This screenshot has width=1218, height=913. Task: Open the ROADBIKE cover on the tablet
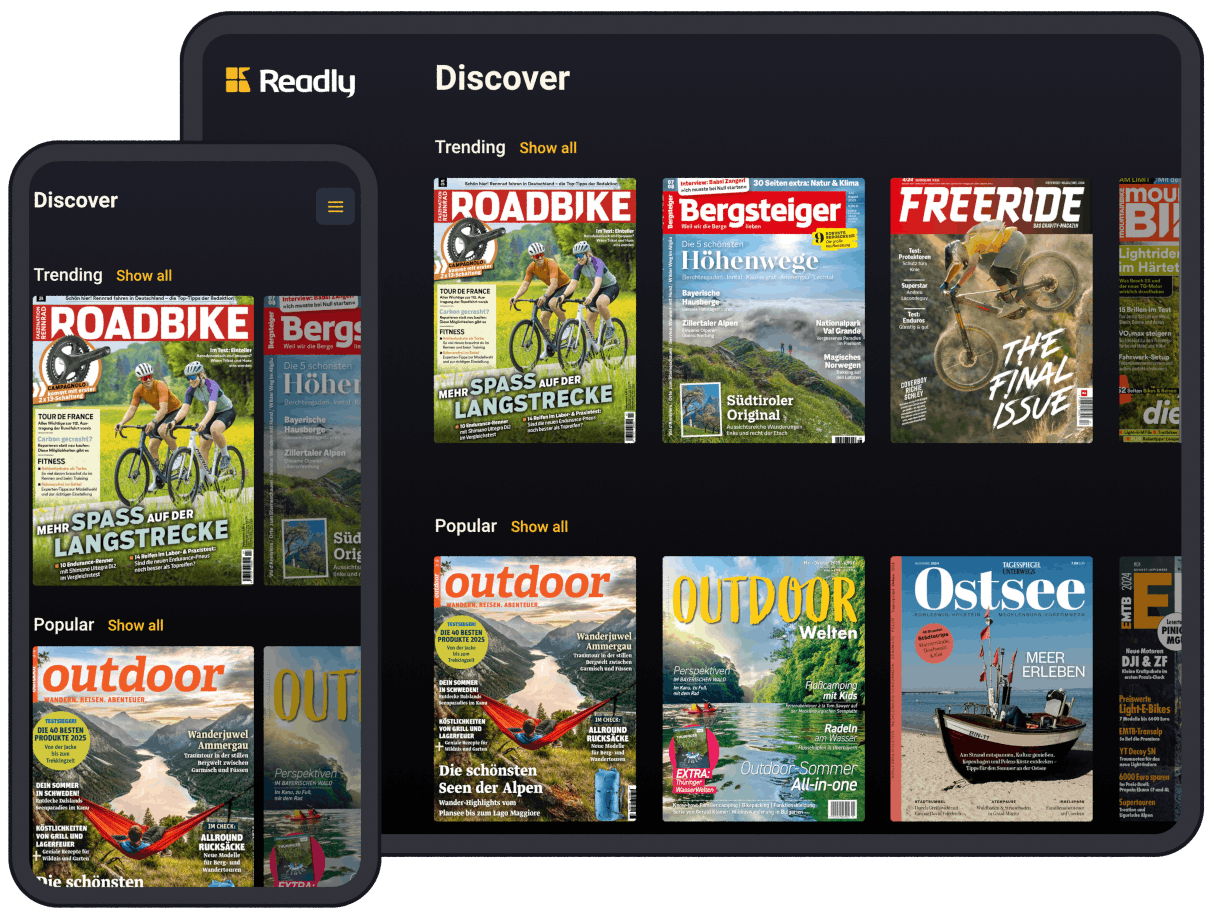535,311
